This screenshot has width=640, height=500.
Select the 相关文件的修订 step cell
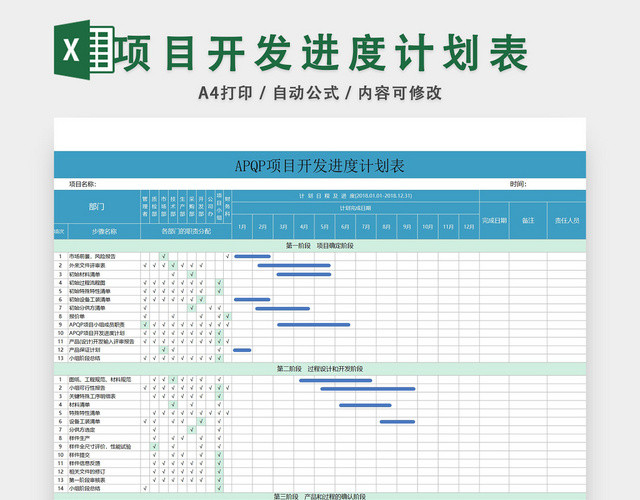104,471
